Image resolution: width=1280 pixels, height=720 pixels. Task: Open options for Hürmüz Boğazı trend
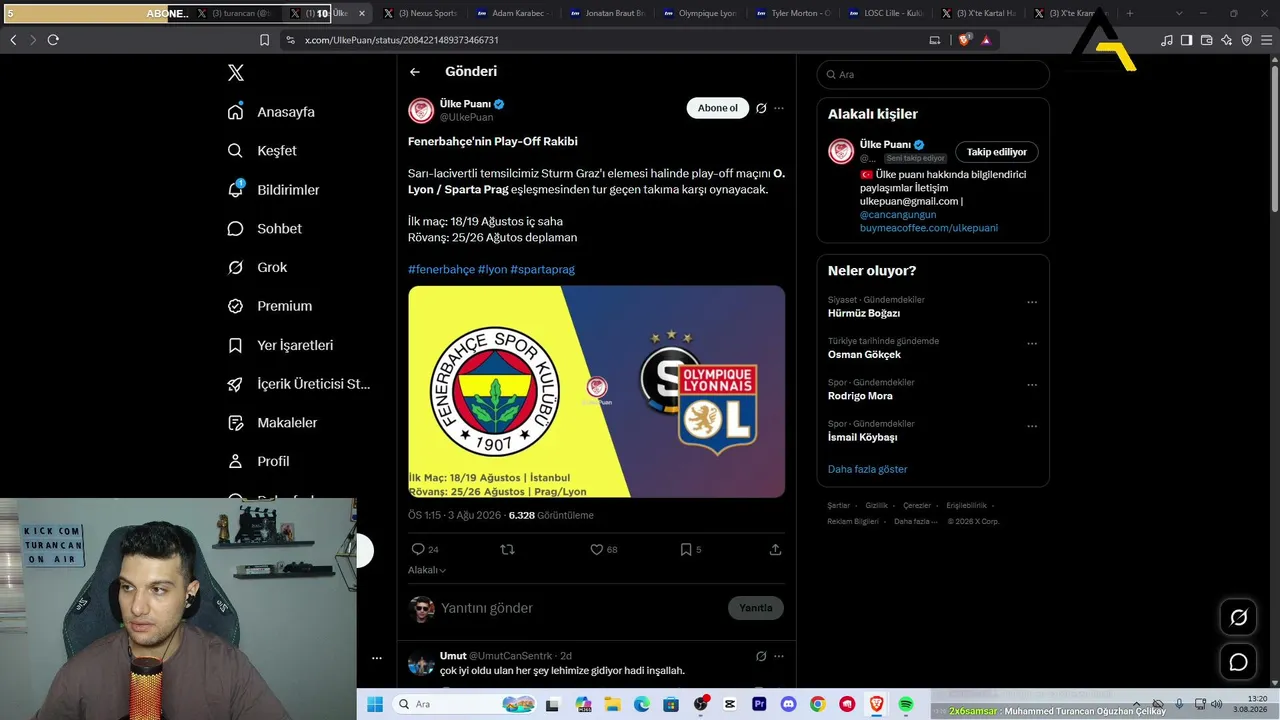tap(1032, 302)
